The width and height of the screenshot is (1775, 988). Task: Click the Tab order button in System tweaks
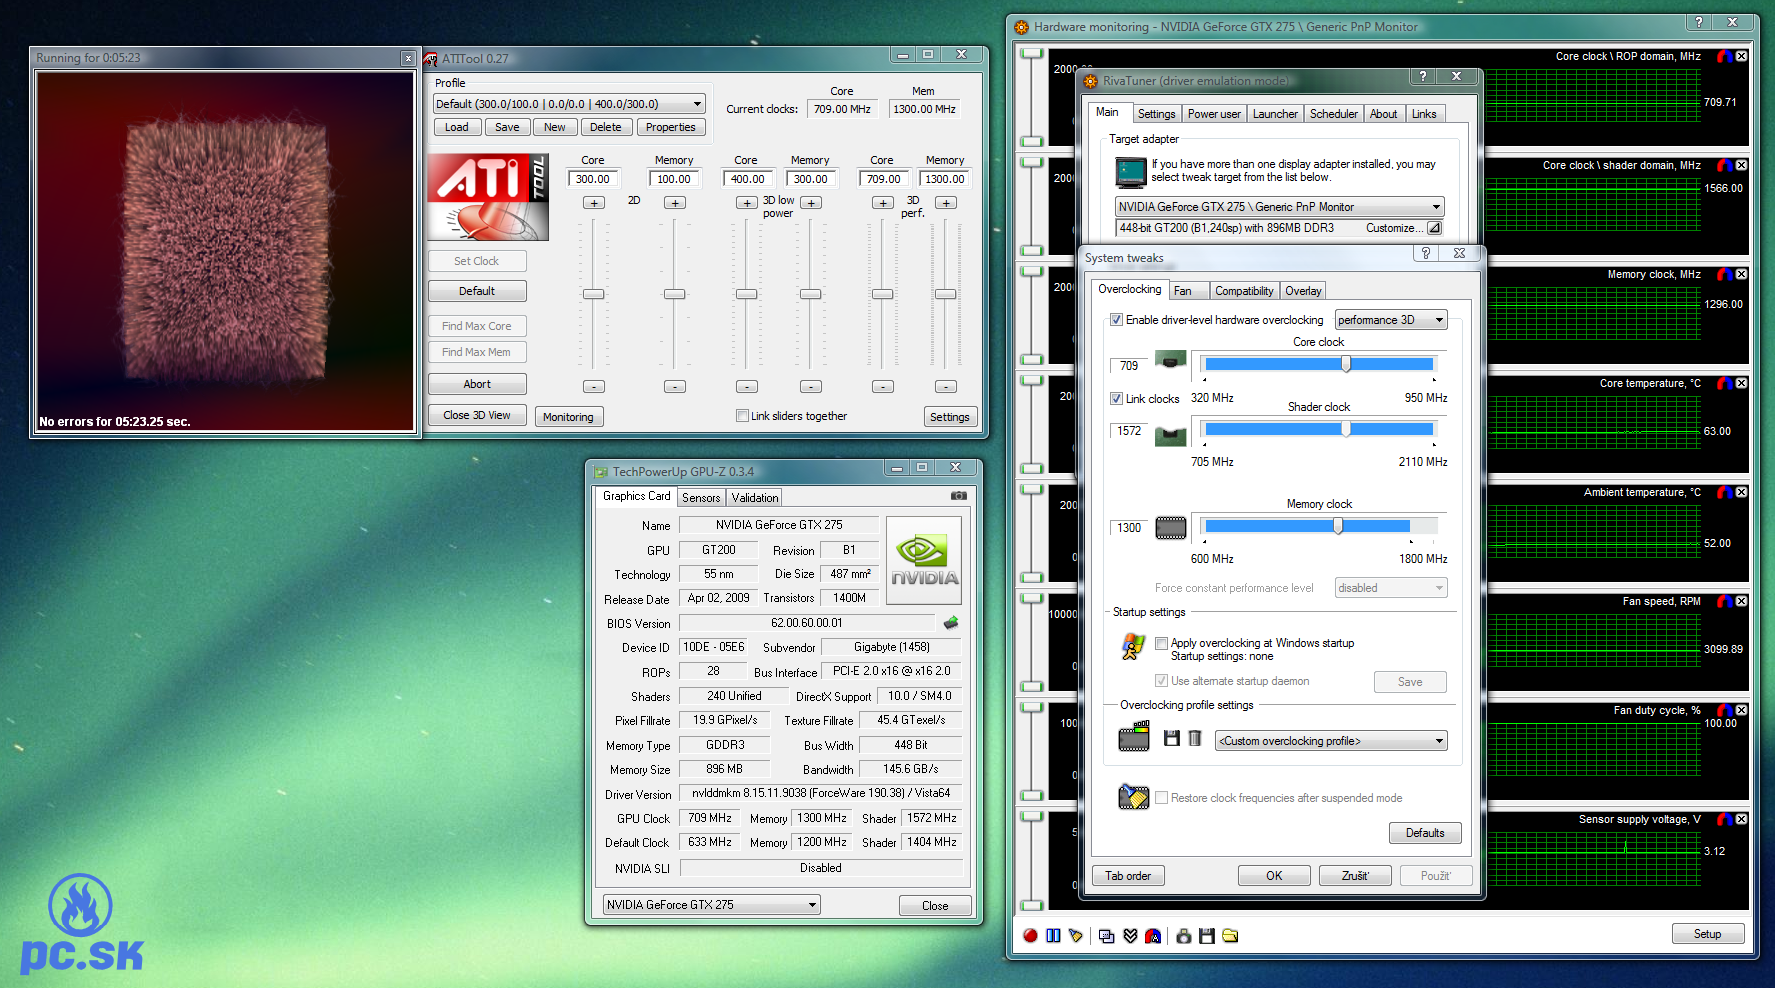pos(1128,876)
